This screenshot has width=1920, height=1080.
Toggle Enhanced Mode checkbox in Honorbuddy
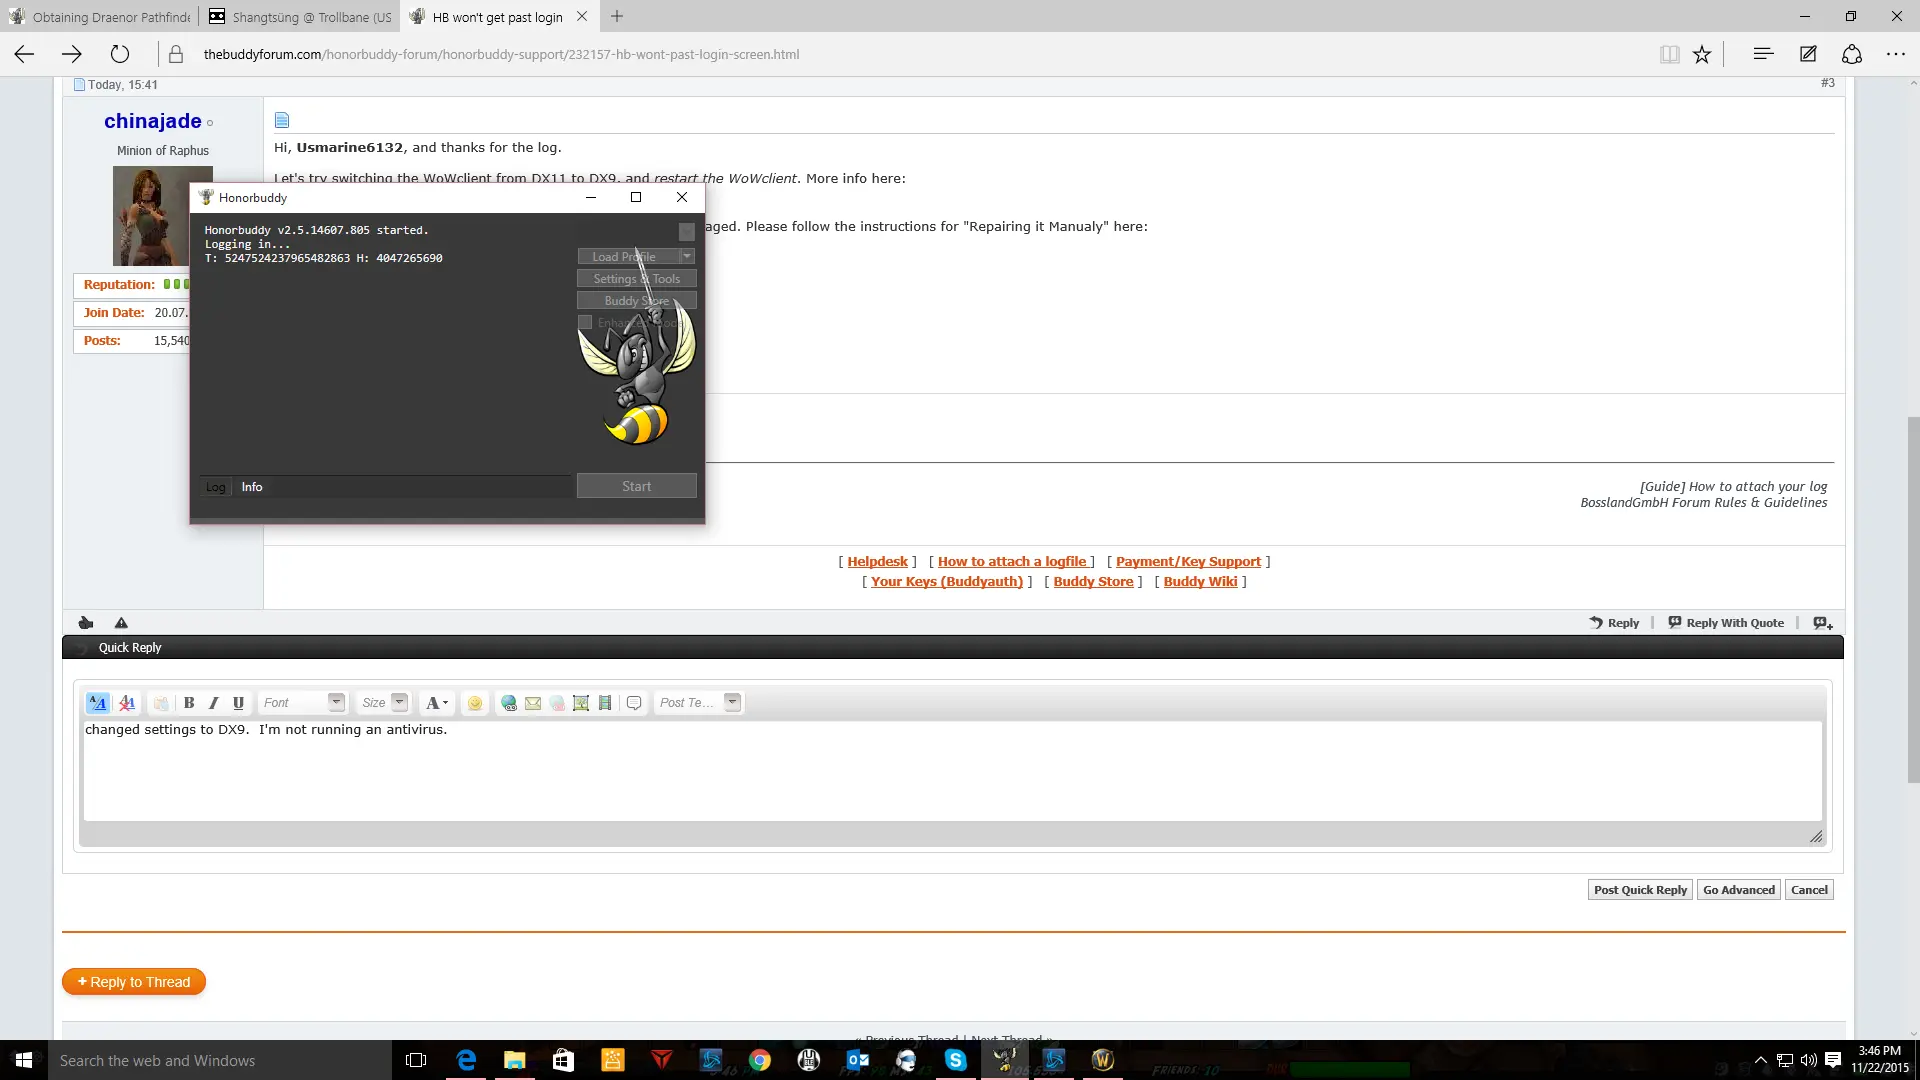[585, 322]
